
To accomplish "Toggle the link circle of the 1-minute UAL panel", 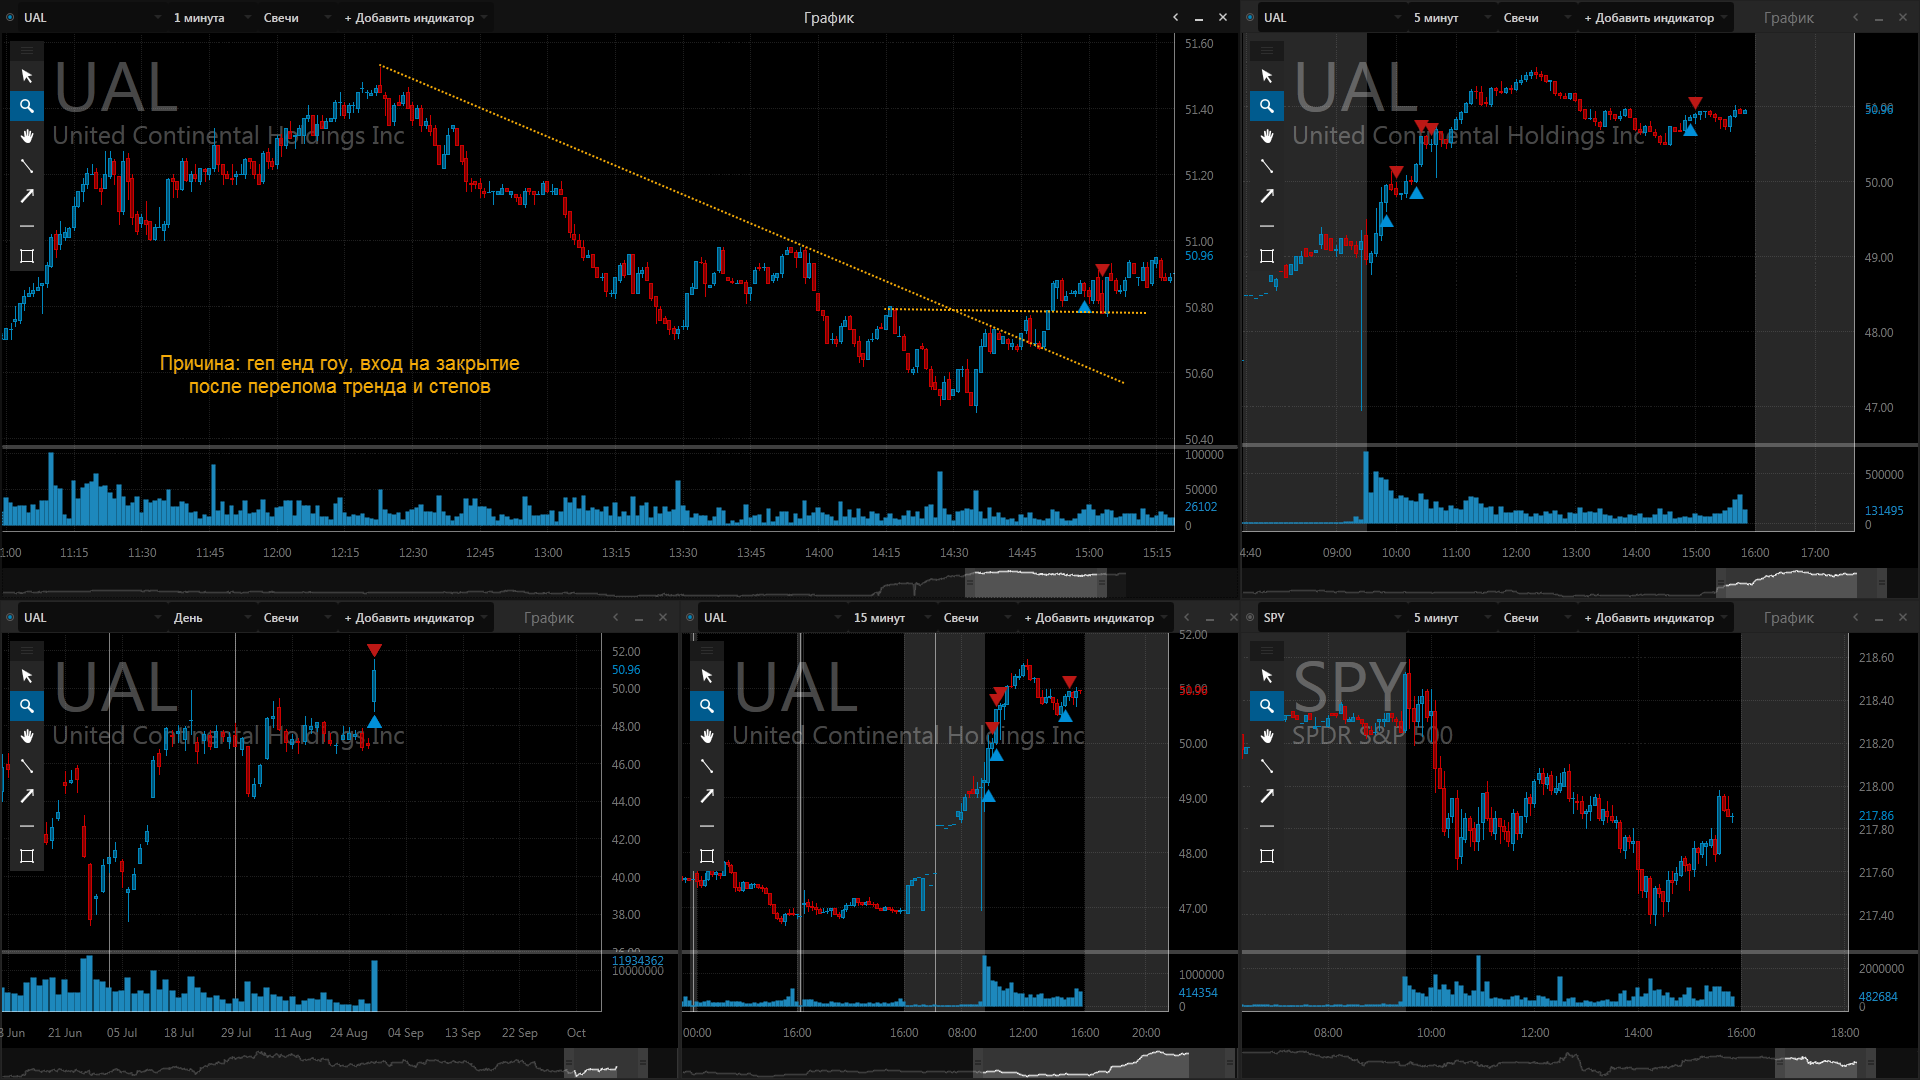I will (x=10, y=17).
